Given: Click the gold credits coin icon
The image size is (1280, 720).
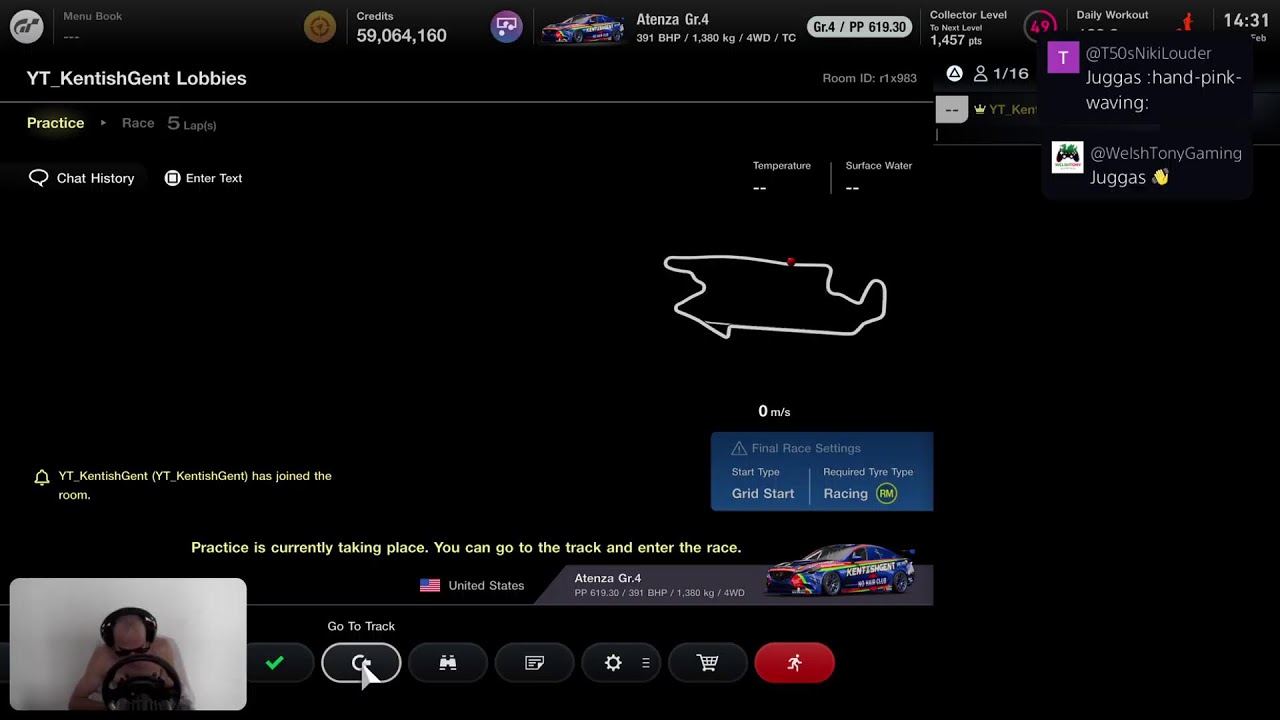Looking at the screenshot, I should click(320, 27).
